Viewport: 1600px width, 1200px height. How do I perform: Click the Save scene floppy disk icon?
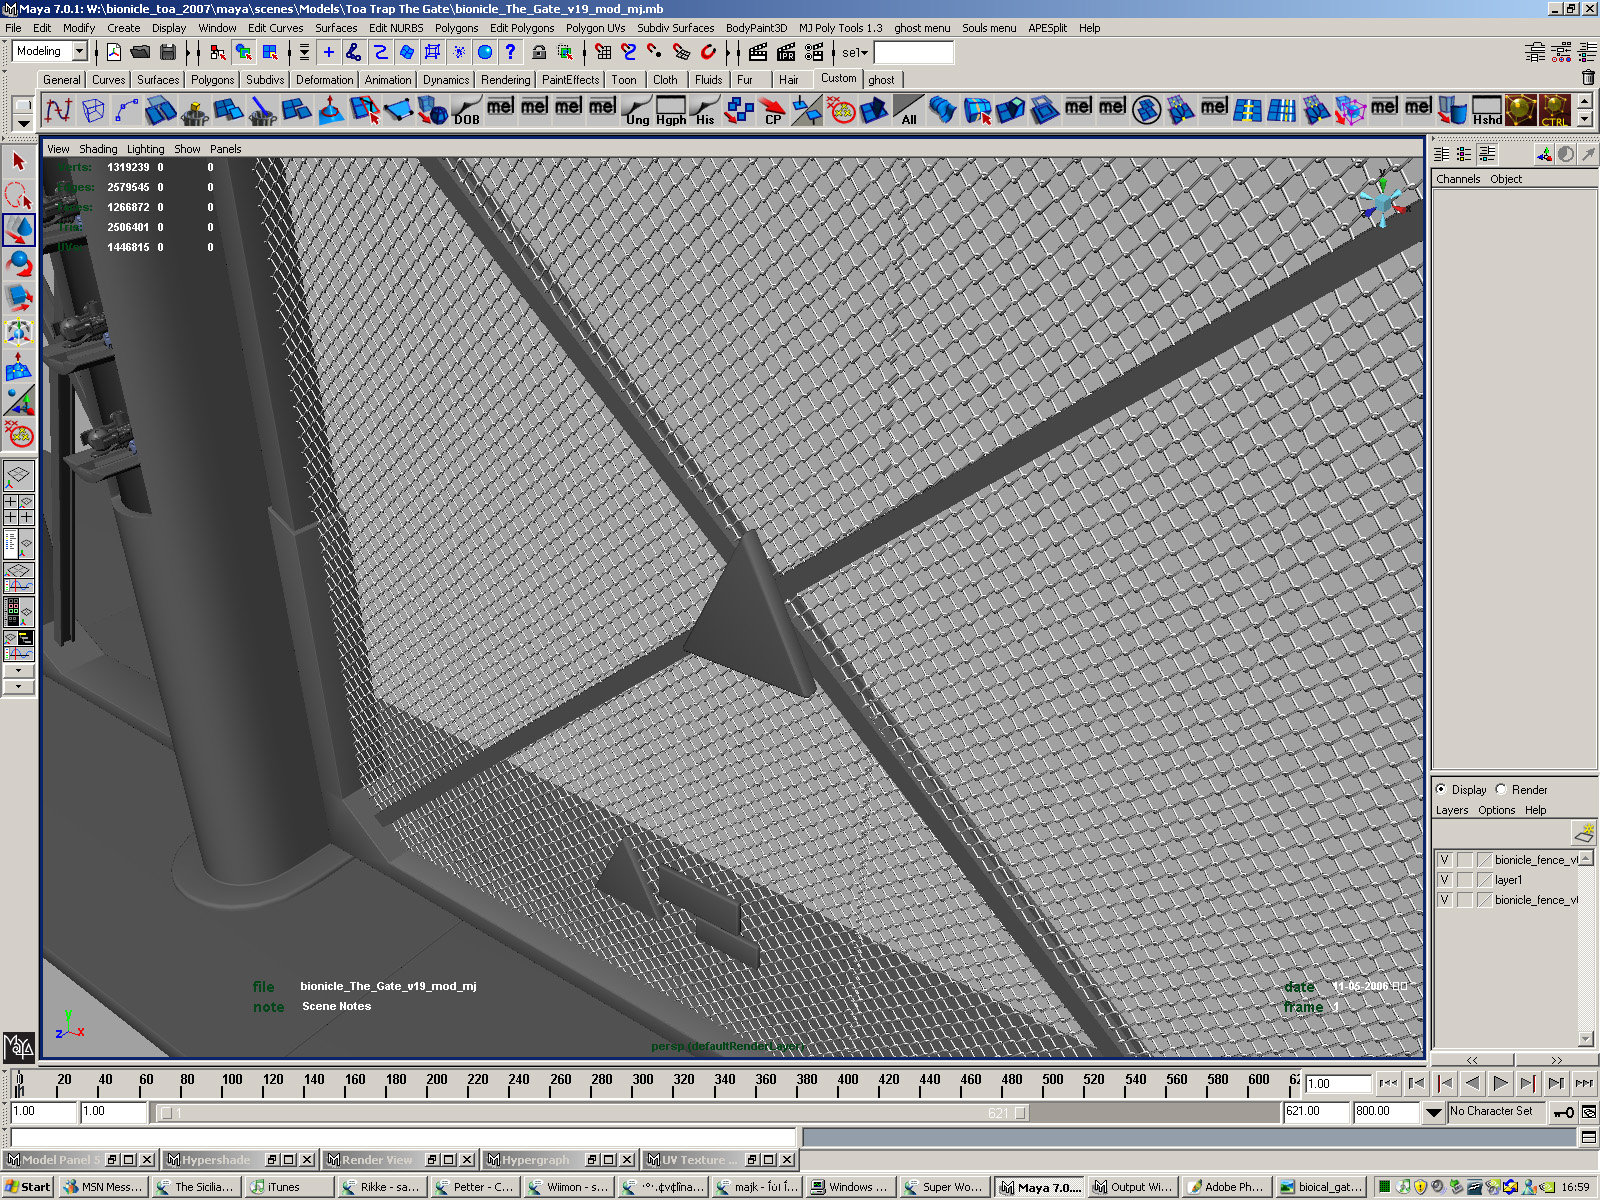click(x=168, y=52)
